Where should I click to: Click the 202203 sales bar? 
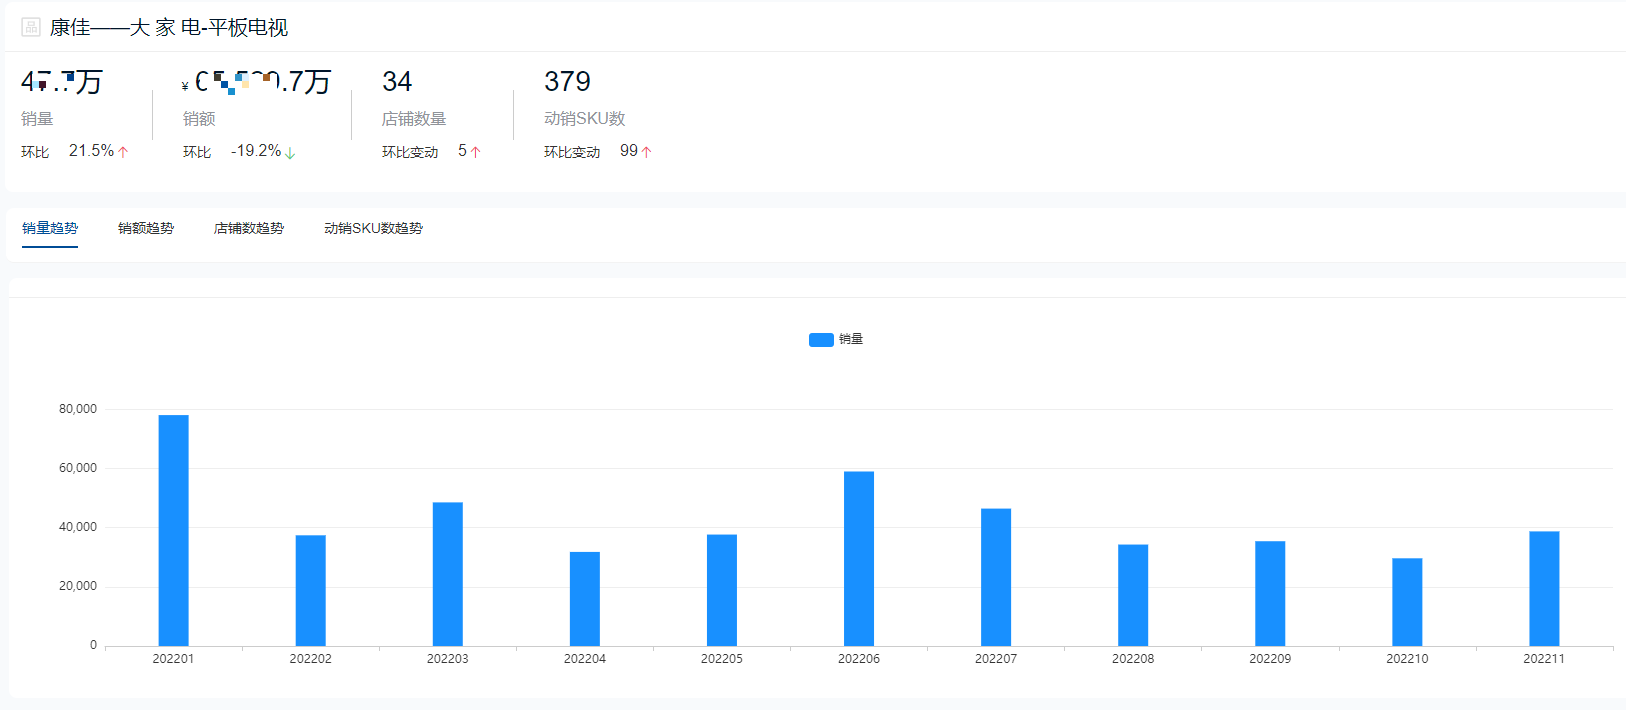tap(448, 574)
